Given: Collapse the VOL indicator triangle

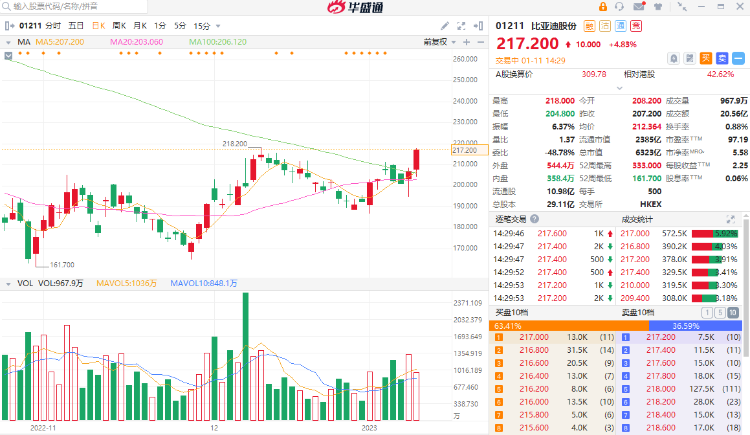Looking at the screenshot, I should 8,284.
